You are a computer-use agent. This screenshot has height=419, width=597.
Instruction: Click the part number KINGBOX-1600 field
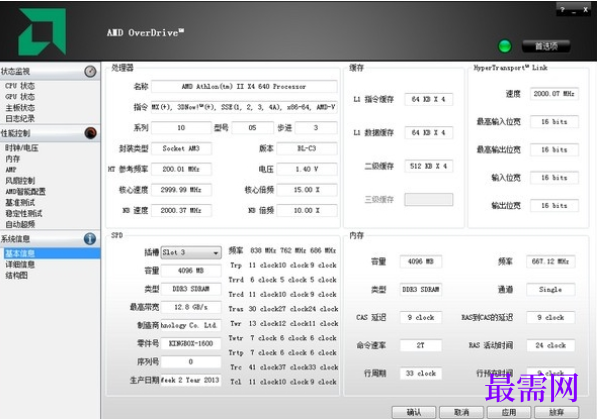[x=191, y=343]
